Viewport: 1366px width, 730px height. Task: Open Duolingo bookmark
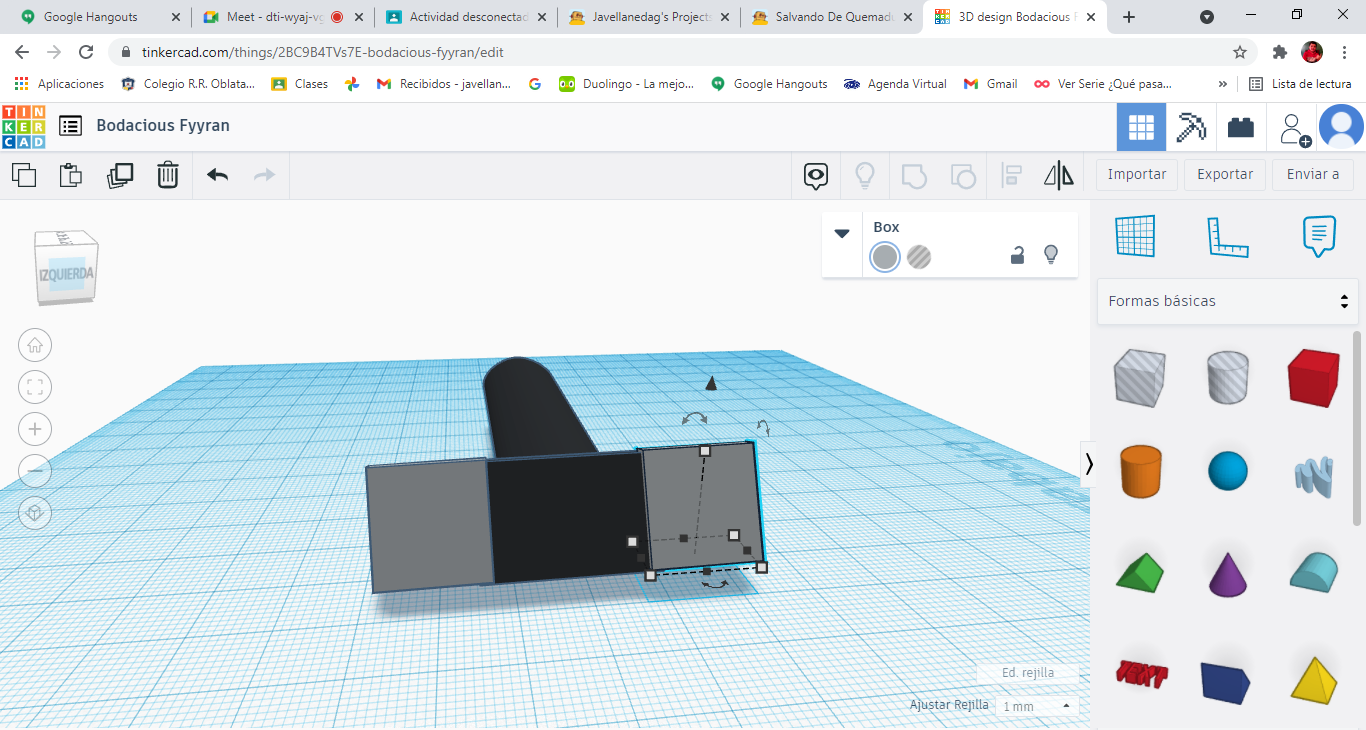point(627,84)
